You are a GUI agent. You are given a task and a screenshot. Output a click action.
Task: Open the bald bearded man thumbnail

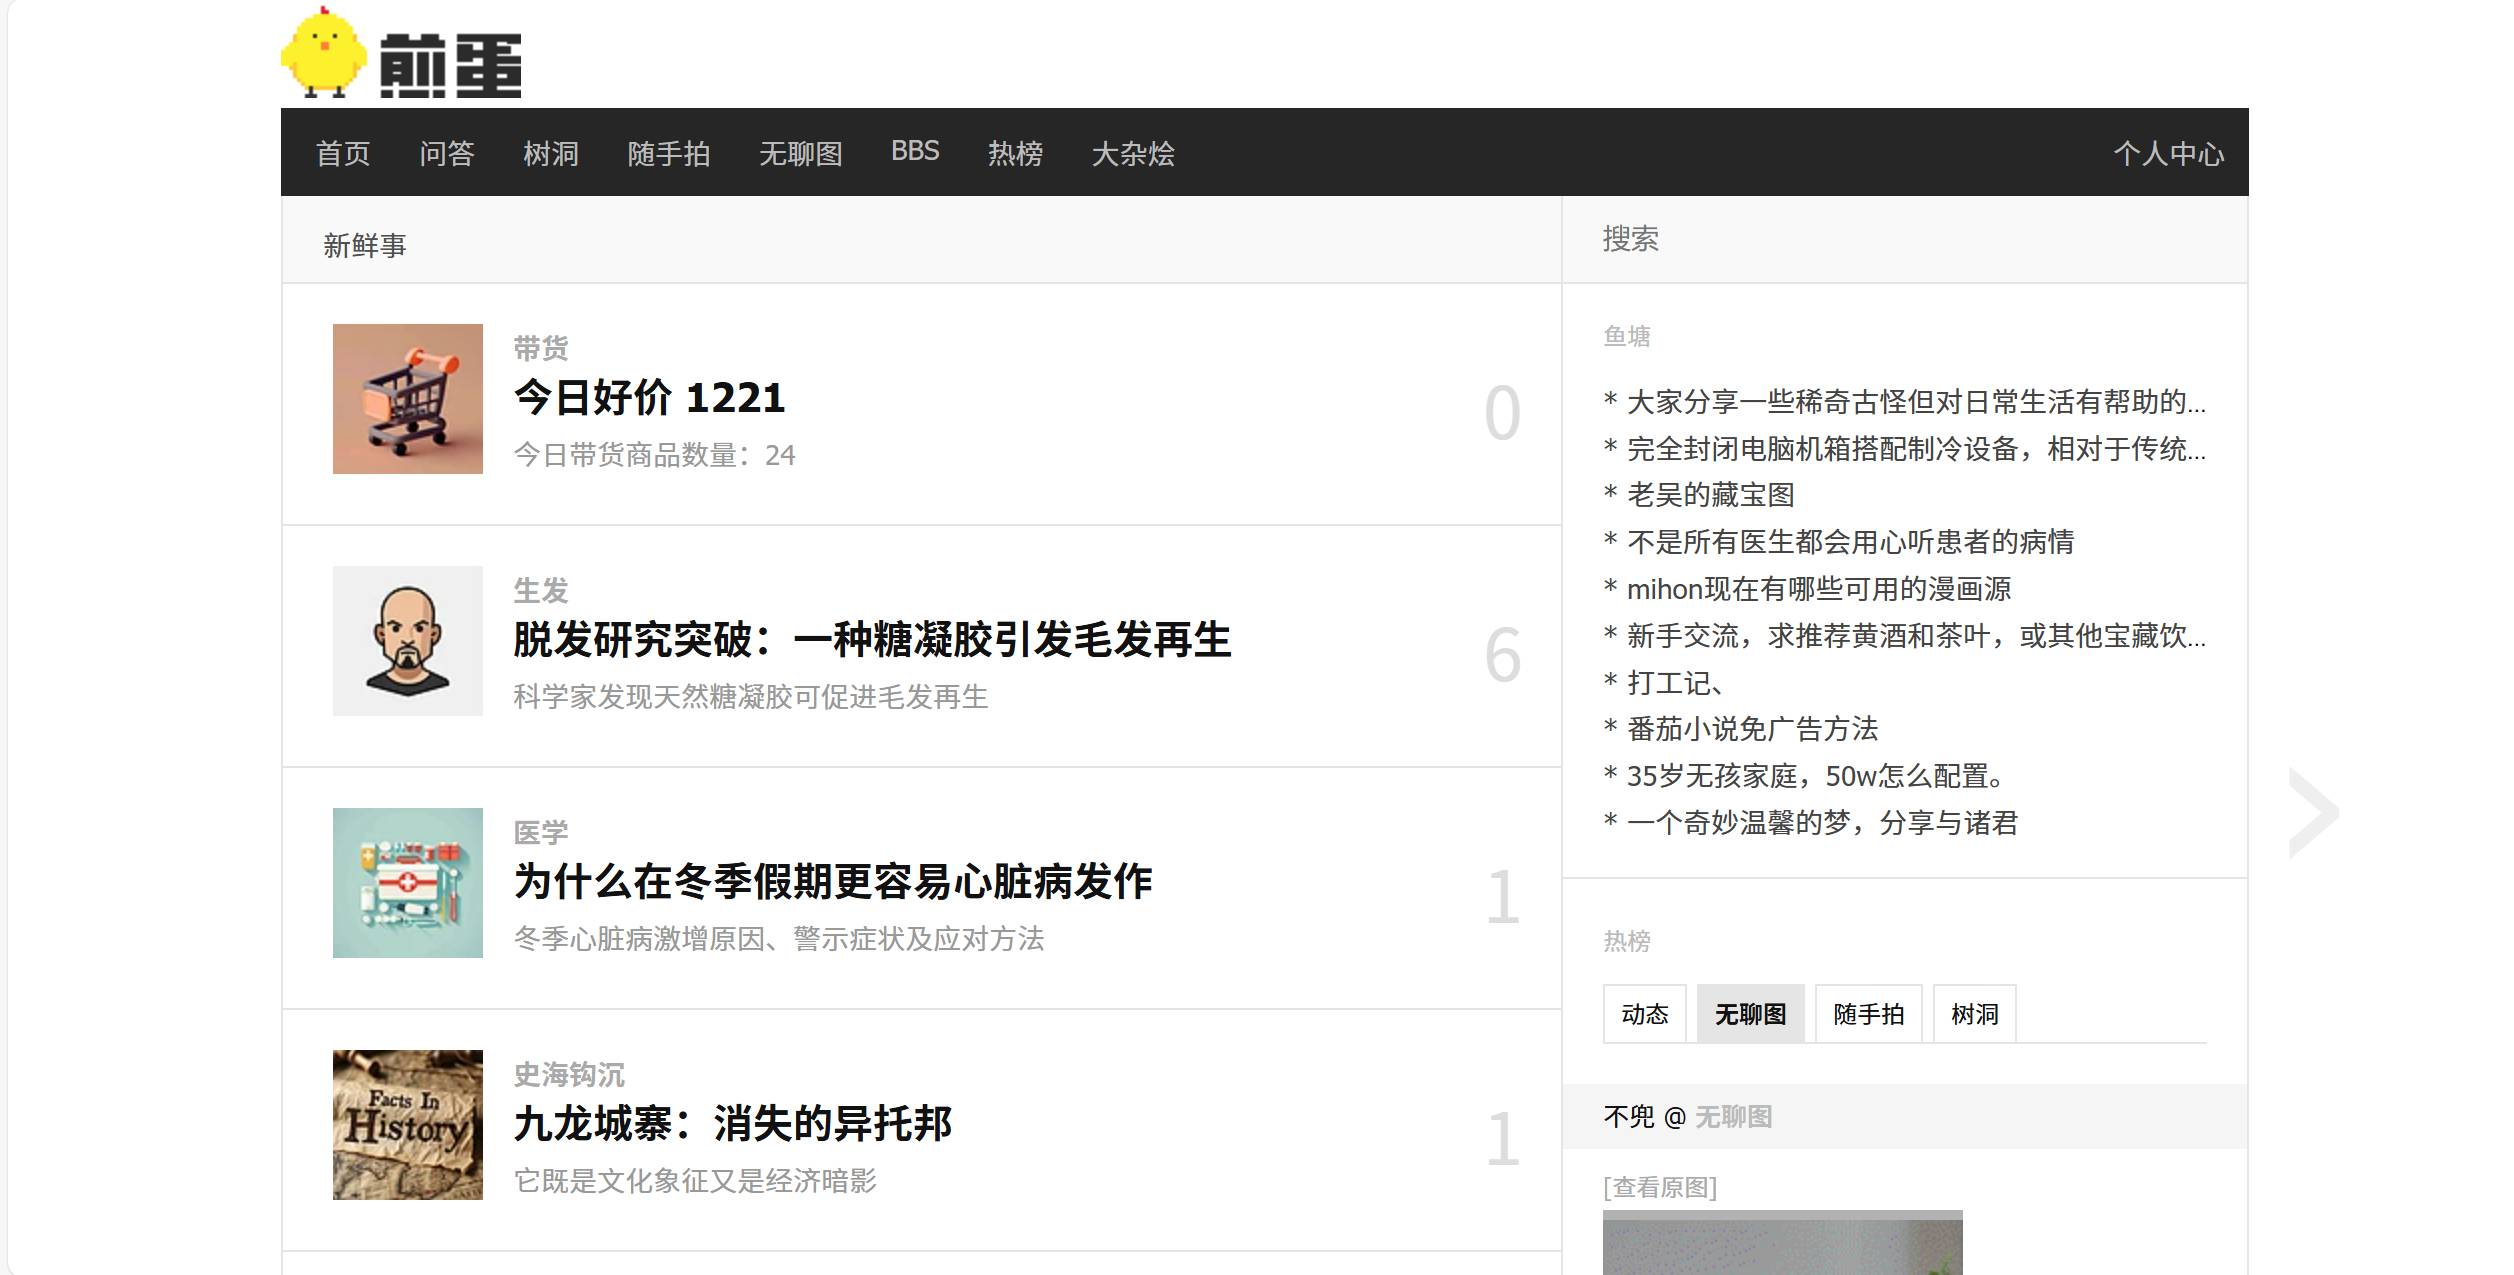(x=408, y=641)
